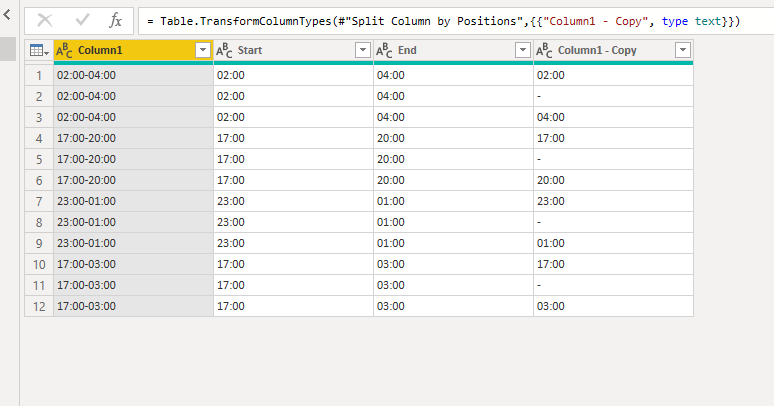
Task: Click the dash cell in row 8
Action: point(613,222)
